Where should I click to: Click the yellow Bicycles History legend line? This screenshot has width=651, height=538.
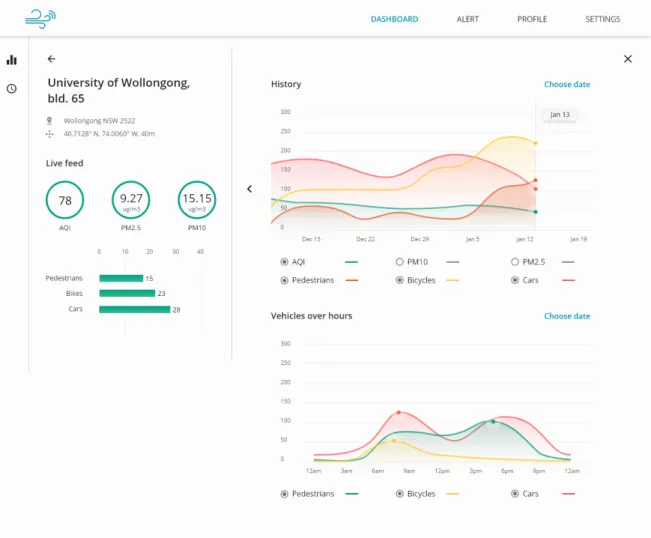(x=453, y=280)
